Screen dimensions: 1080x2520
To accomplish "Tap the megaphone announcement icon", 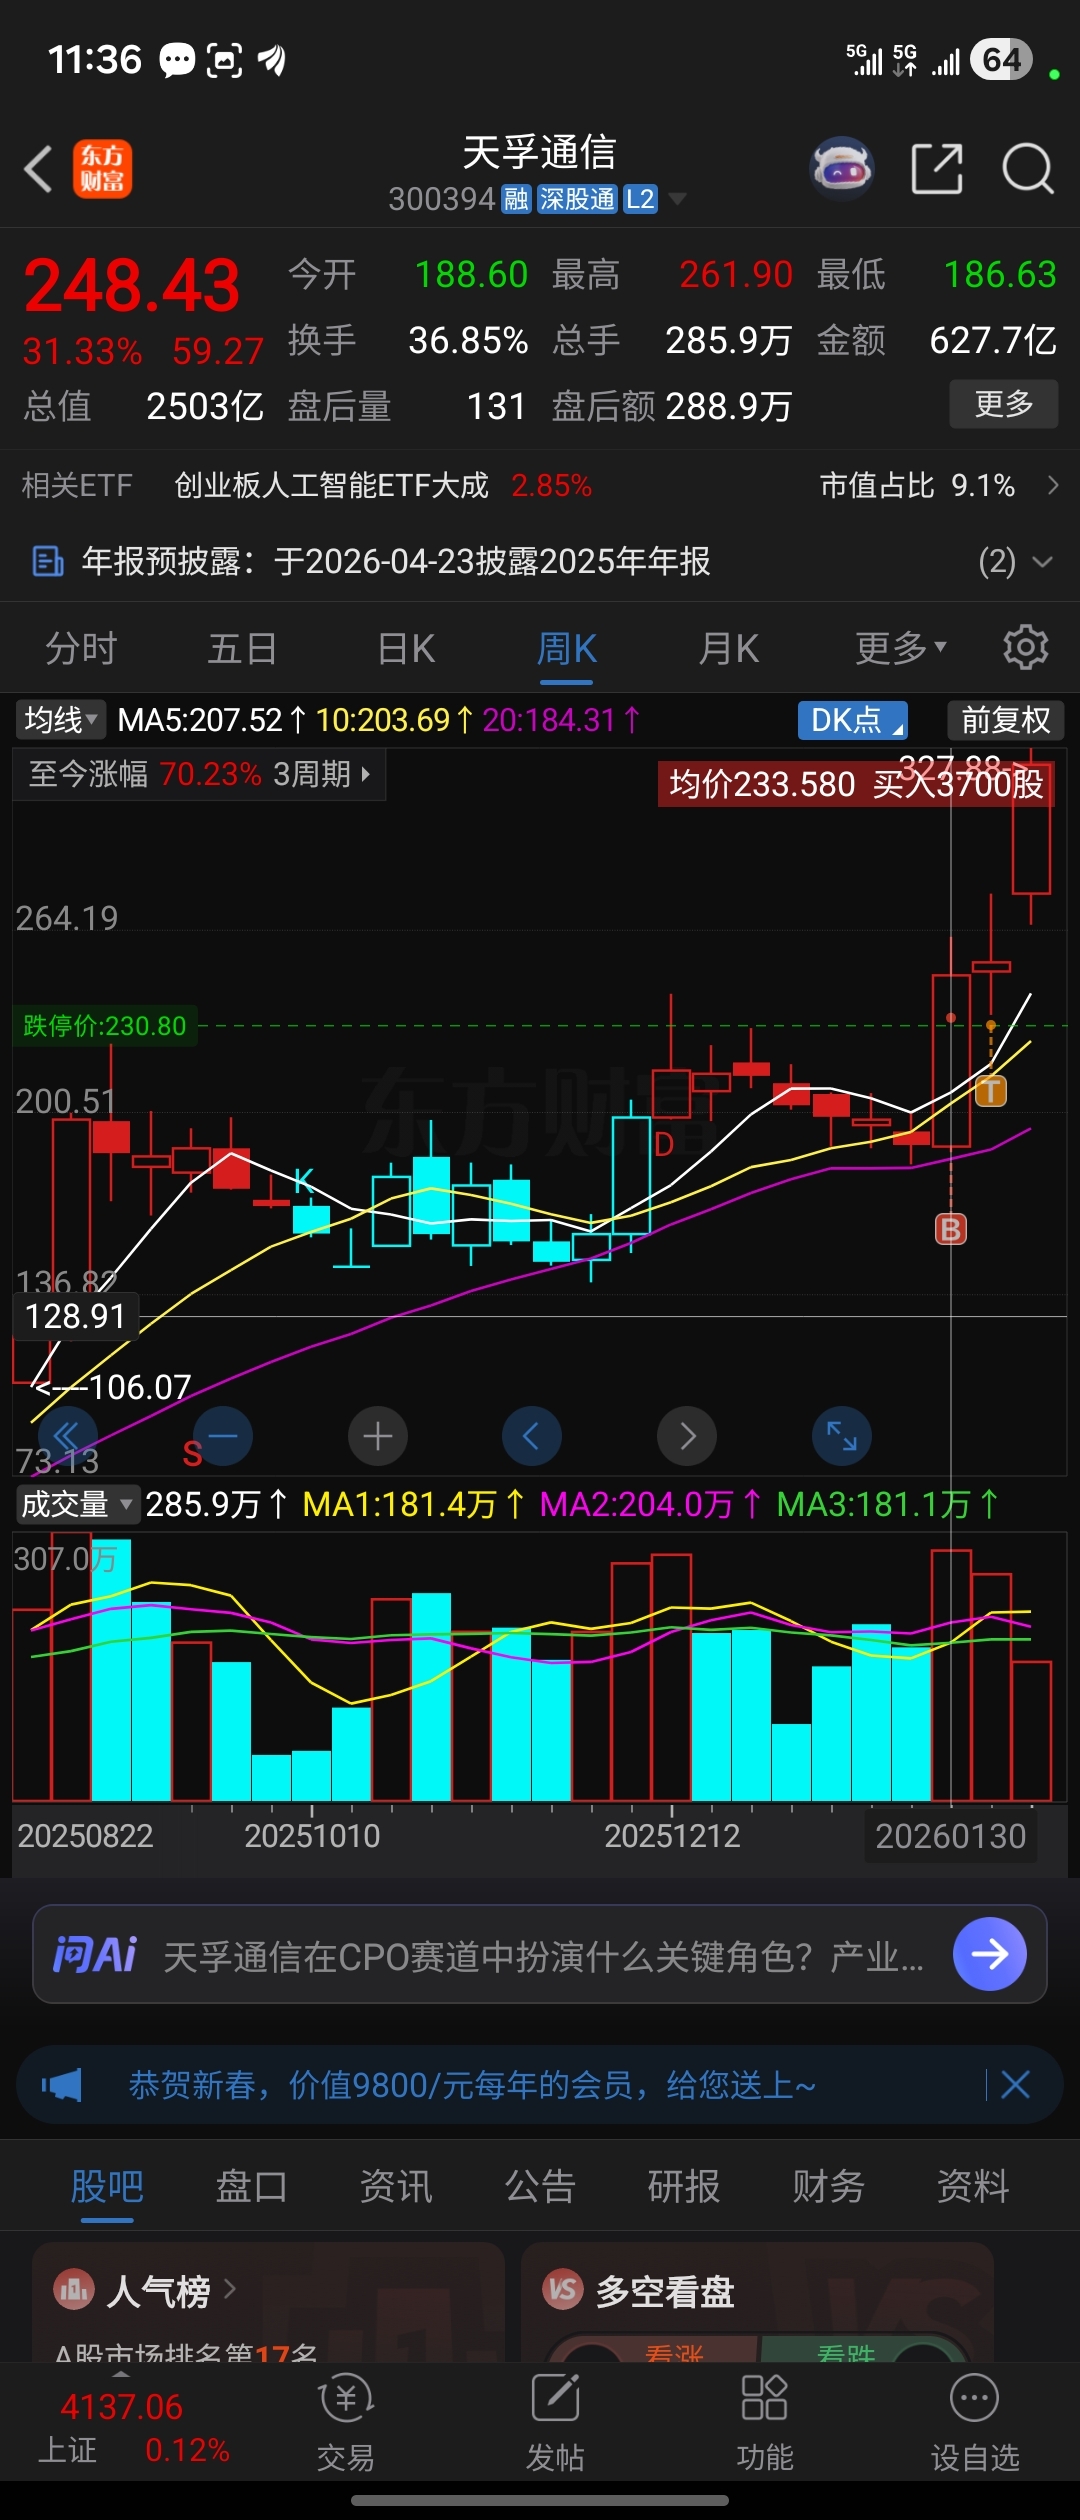I will pyautogui.click(x=62, y=2085).
